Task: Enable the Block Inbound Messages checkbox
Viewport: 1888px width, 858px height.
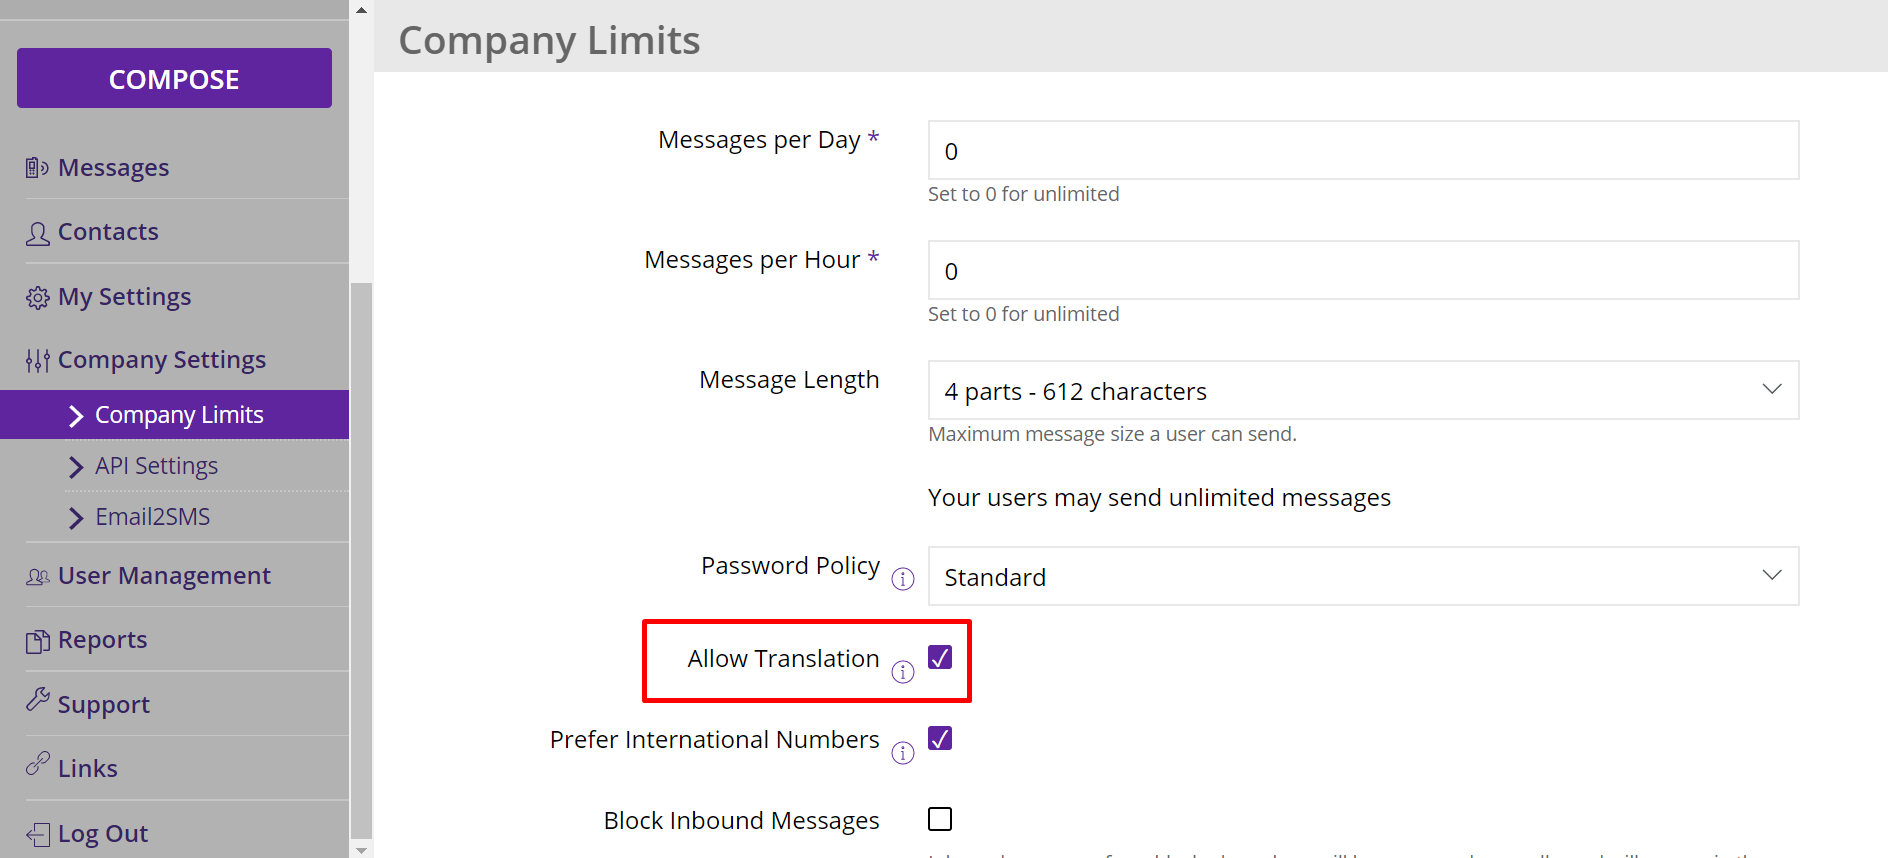Action: [939, 819]
